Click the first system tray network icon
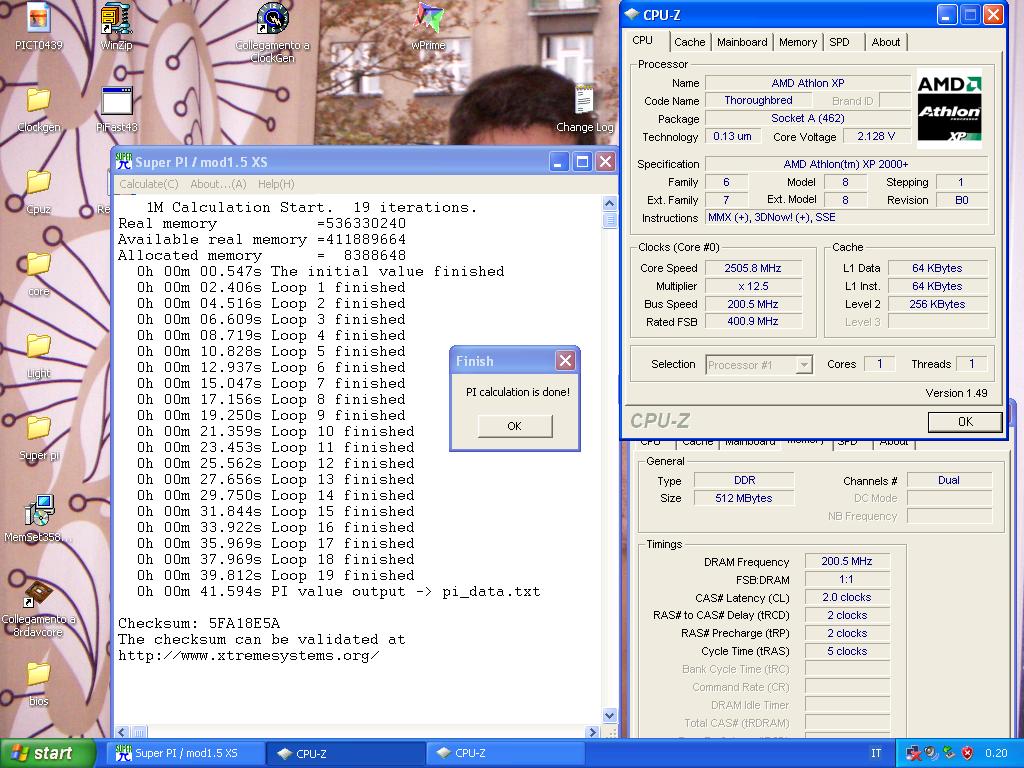 tap(913, 753)
